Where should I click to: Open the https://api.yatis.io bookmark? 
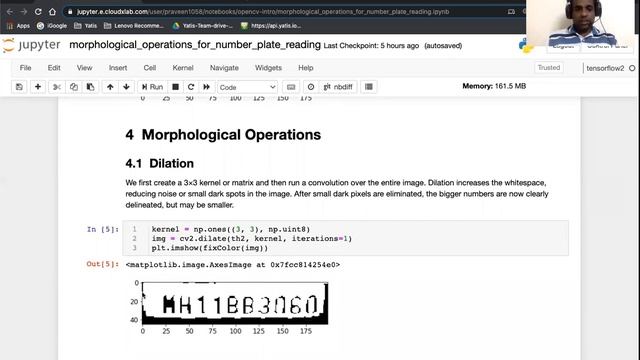click(271, 26)
